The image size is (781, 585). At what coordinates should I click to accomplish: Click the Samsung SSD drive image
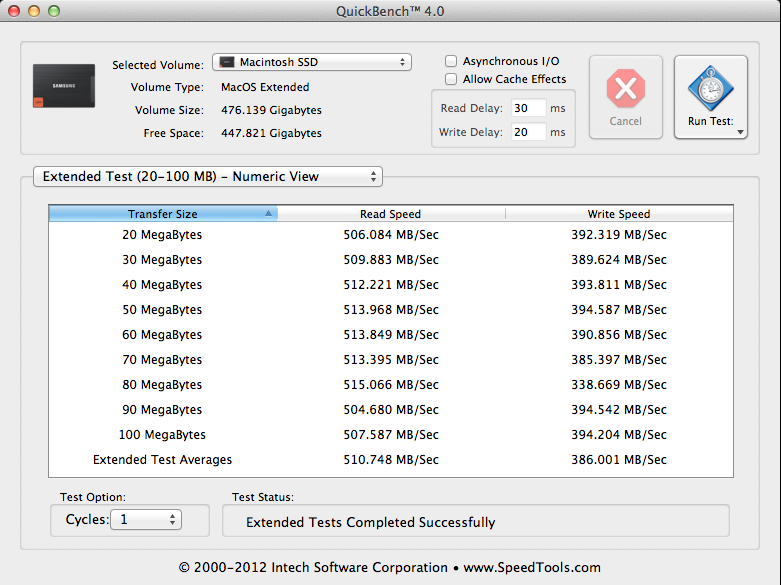click(x=64, y=86)
